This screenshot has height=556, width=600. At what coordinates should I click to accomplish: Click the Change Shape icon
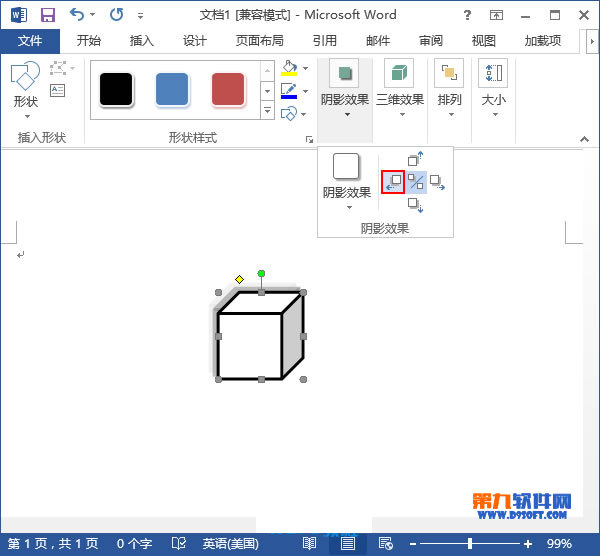[x=289, y=114]
